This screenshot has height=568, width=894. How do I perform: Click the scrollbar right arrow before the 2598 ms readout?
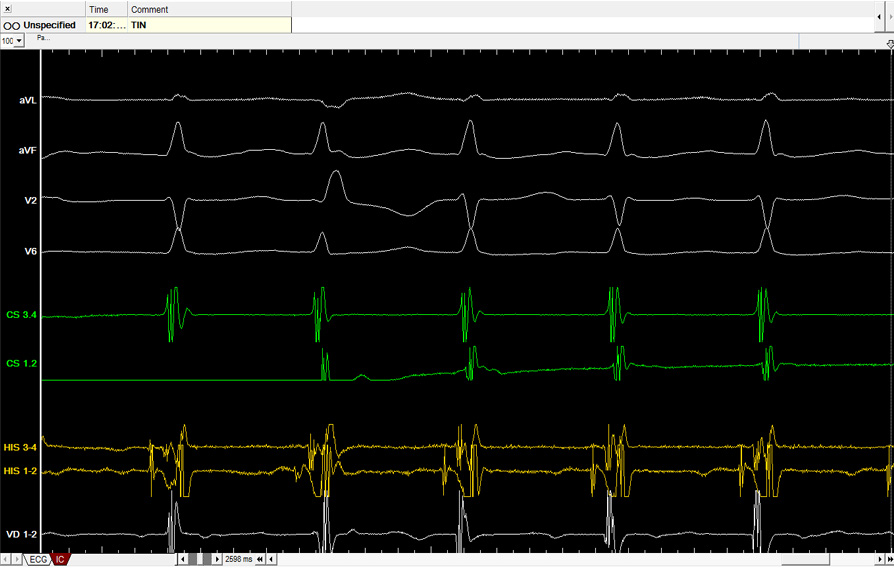tap(219, 559)
